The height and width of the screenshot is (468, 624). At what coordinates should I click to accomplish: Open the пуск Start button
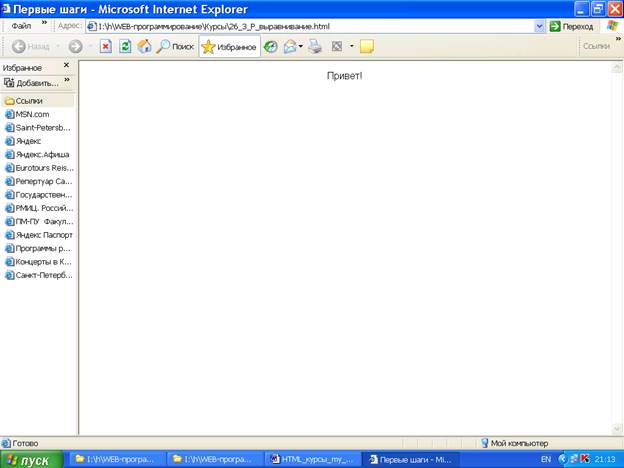[x=31, y=460]
